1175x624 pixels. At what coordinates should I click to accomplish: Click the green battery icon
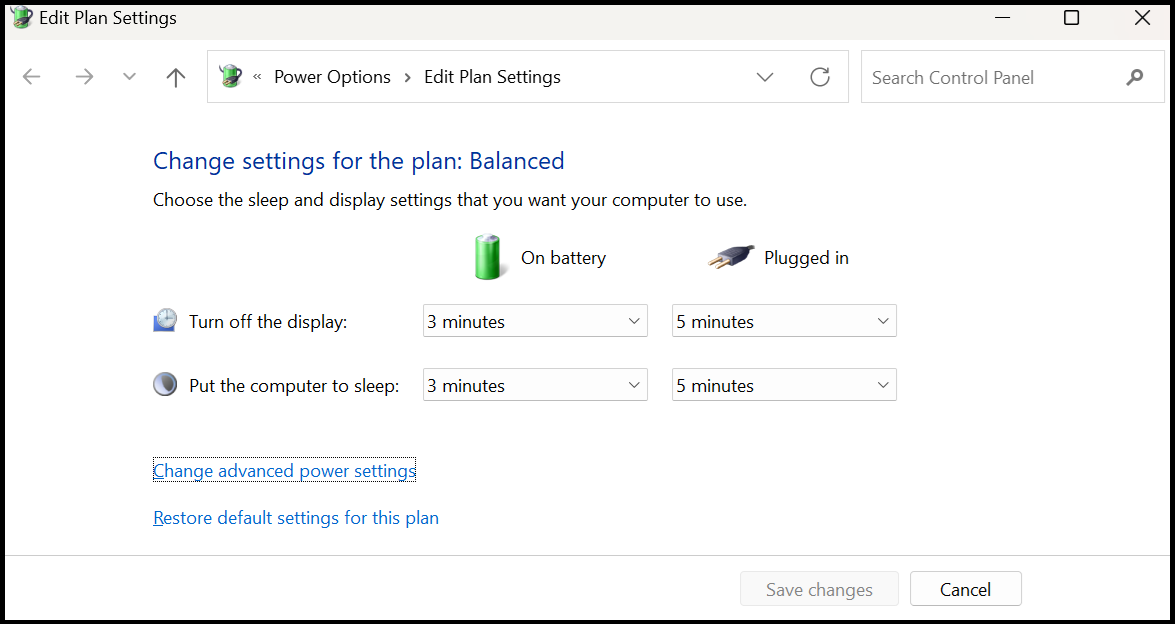coord(489,257)
